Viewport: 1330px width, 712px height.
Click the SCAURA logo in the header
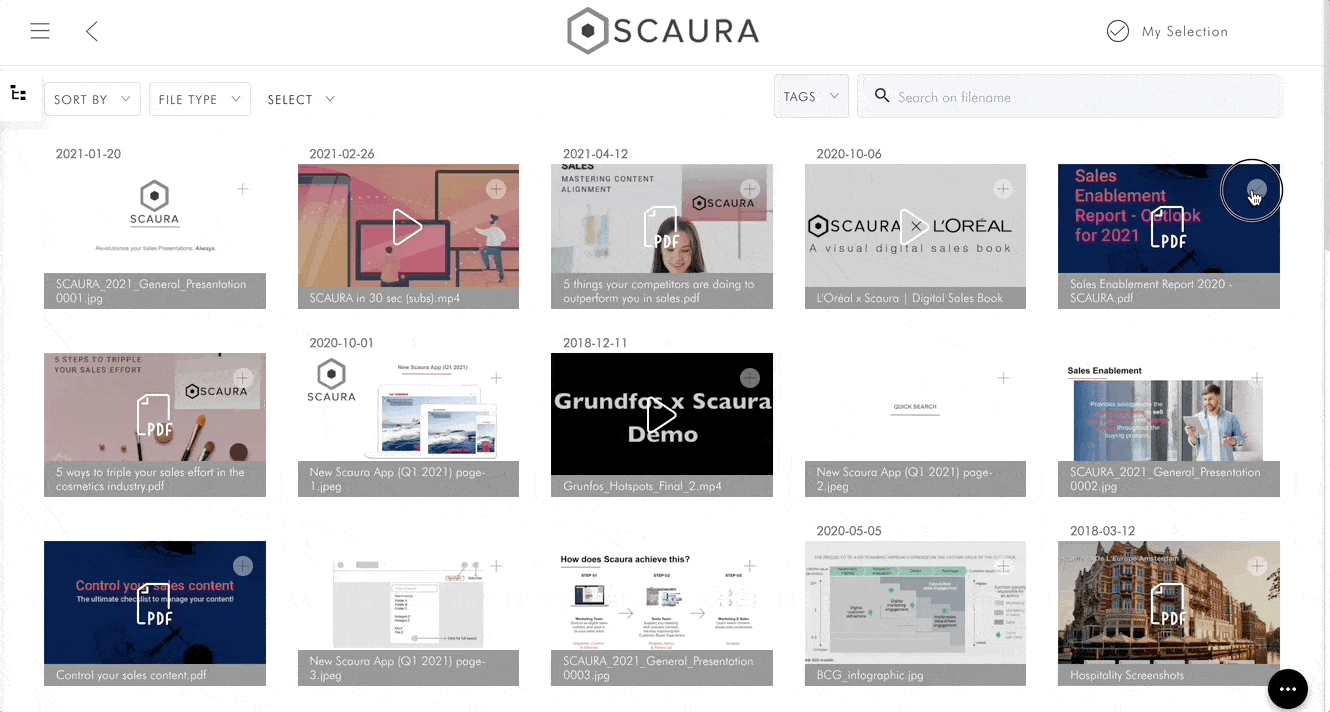664,31
